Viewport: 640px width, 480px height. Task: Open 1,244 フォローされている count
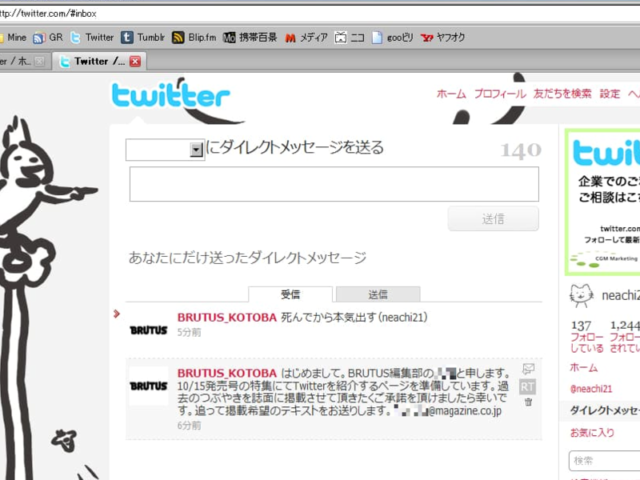point(624,337)
